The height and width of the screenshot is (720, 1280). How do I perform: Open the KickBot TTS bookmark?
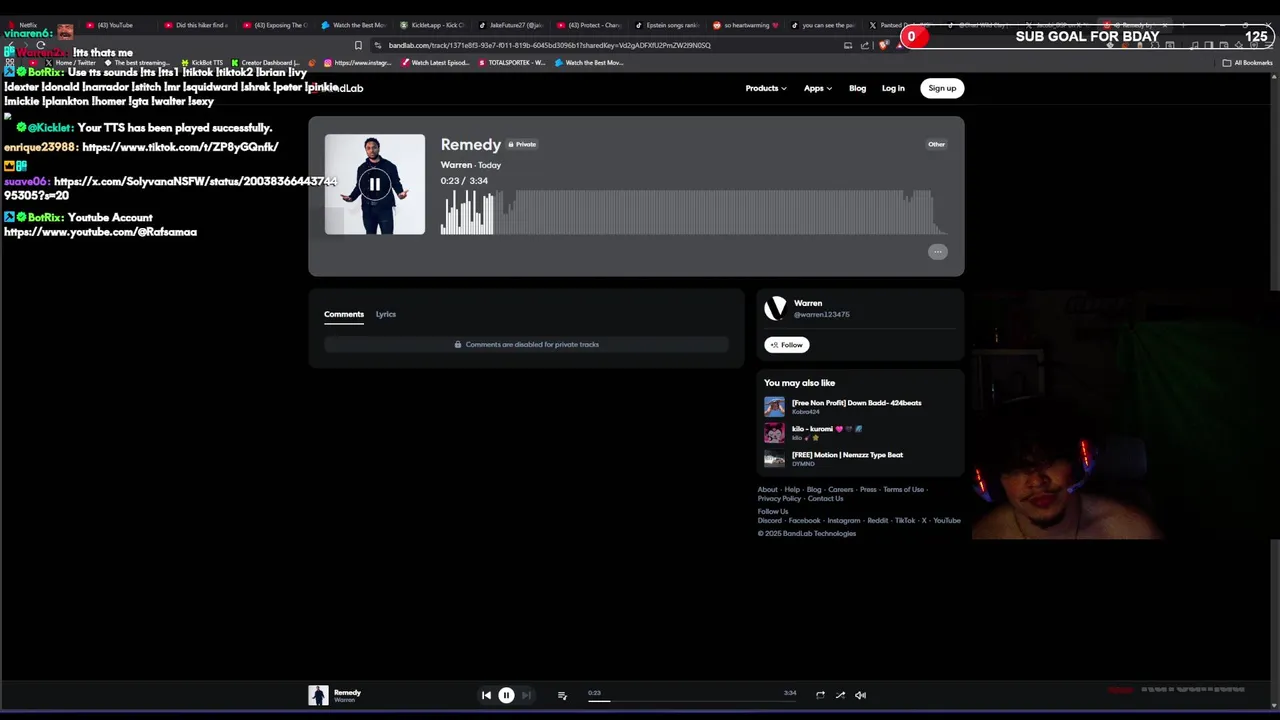tap(202, 63)
